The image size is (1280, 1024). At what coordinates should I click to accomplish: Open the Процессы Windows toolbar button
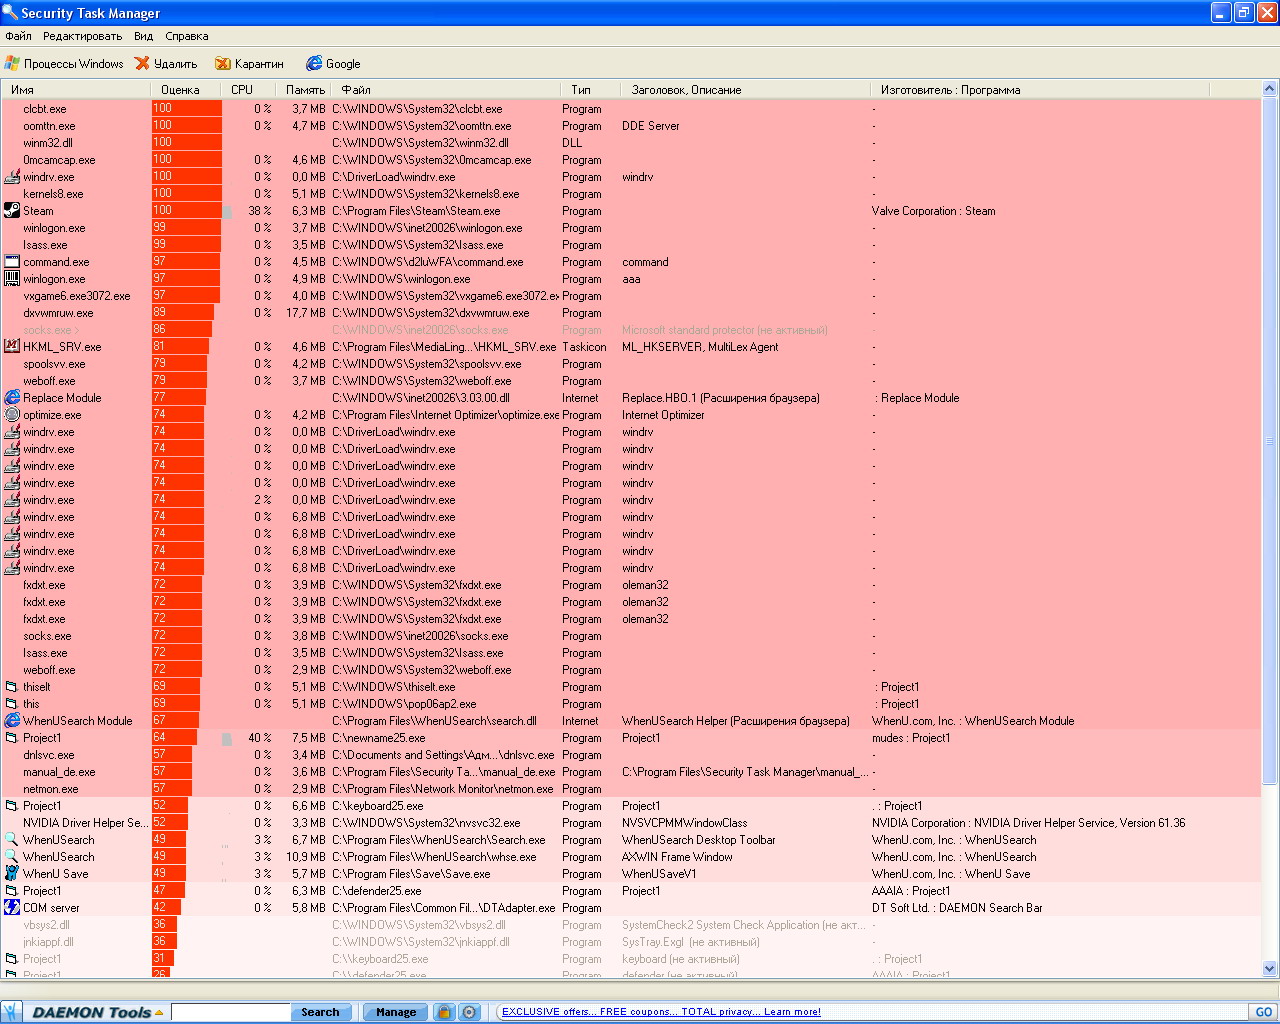point(64,64)
